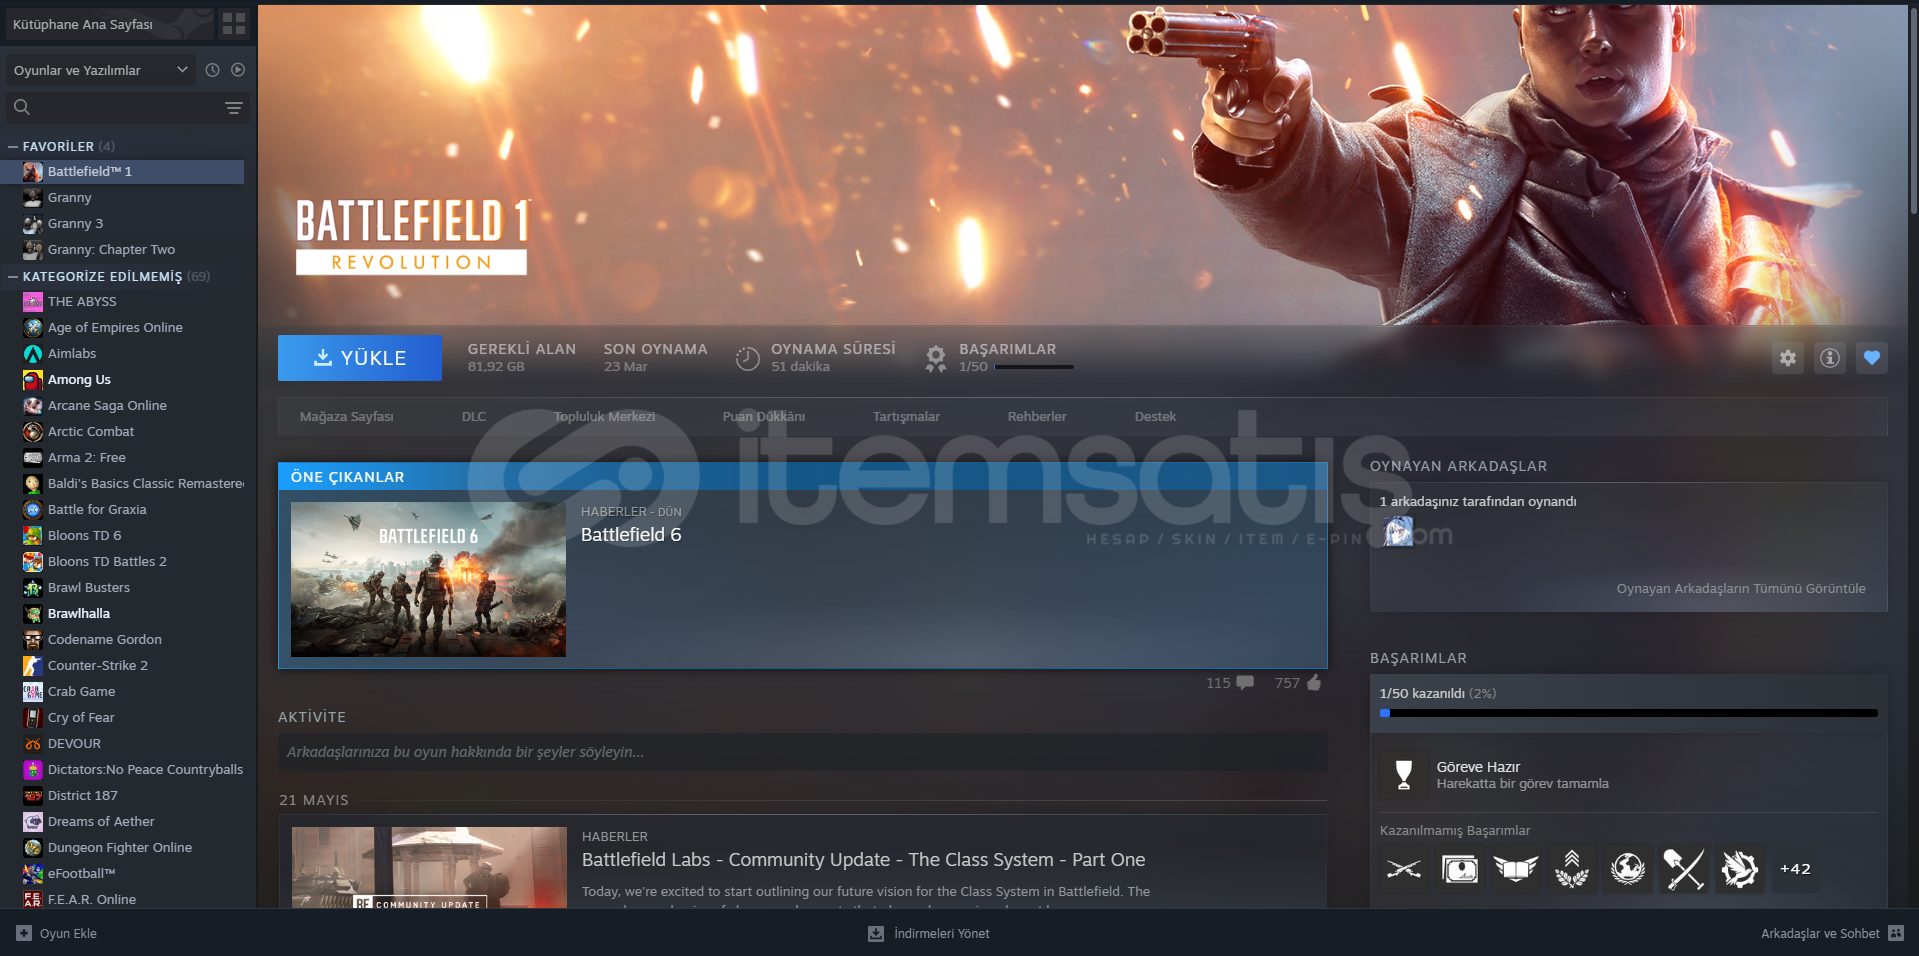Open the Battlefield 6 news thumbnail
Viewport: 1919px width, 956px height.
coord(428,580)
